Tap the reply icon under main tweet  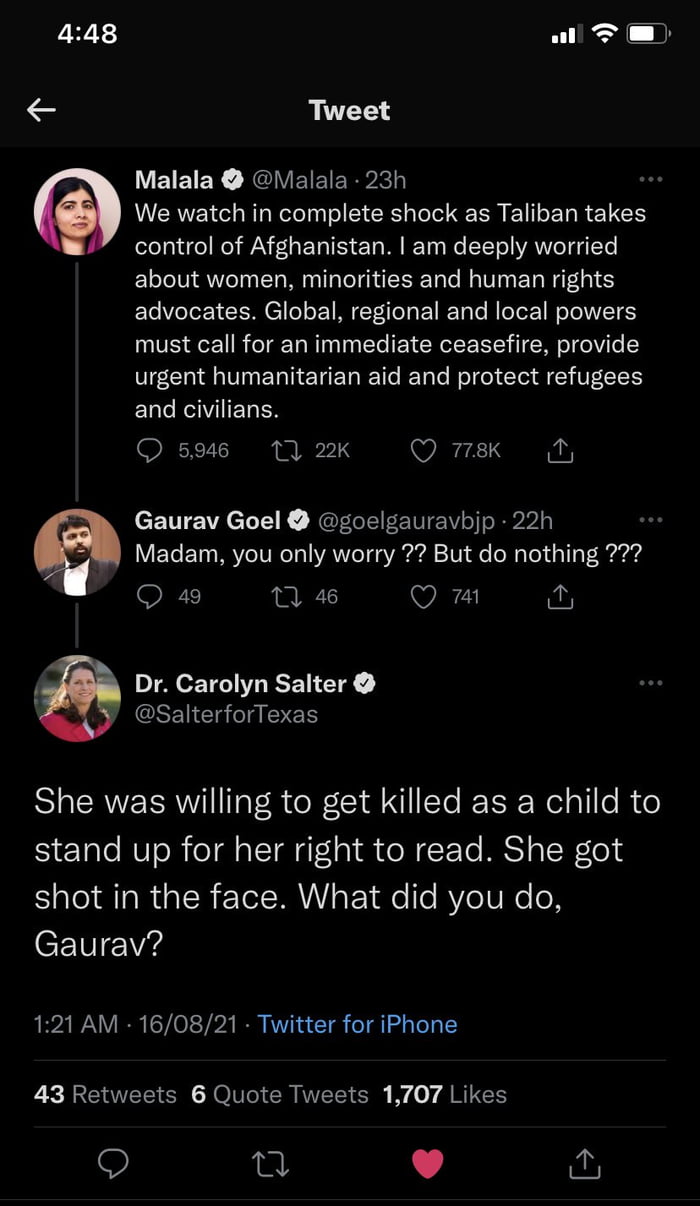point(113,1162)
